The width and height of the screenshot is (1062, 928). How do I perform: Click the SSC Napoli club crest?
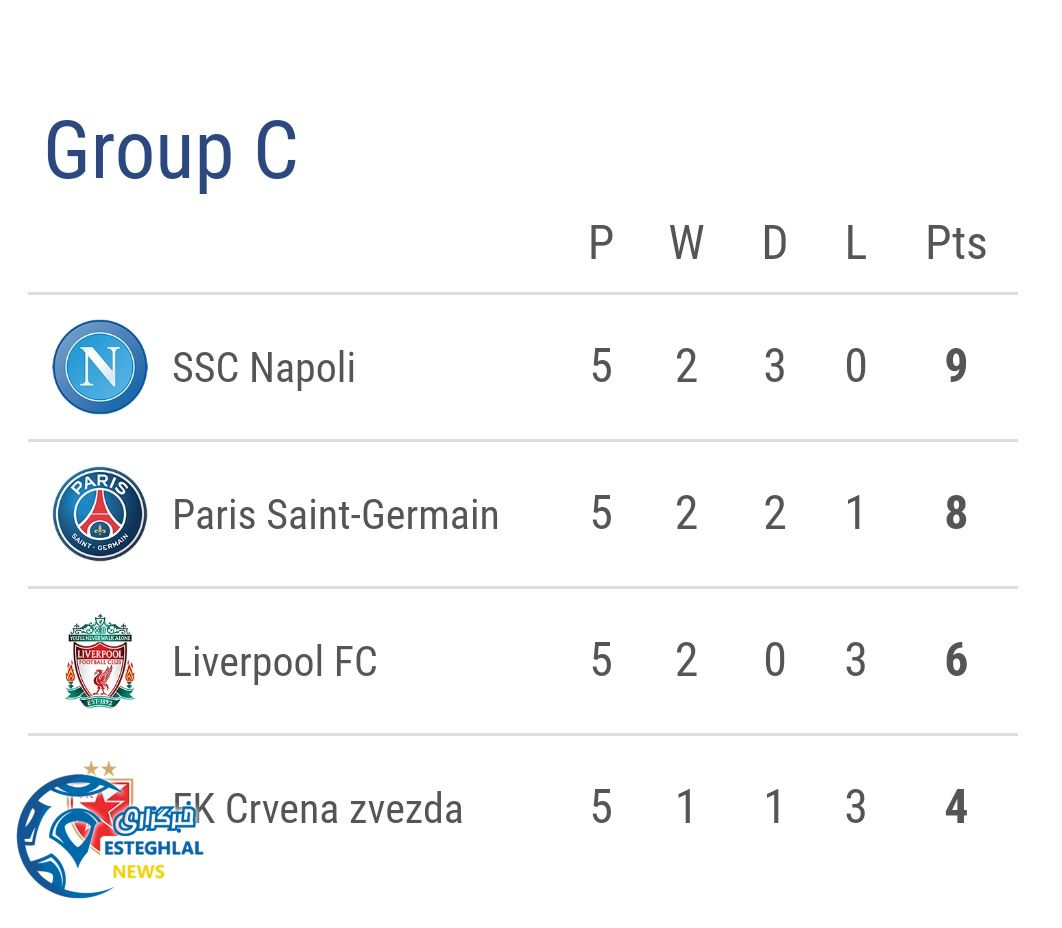[100, 367]
